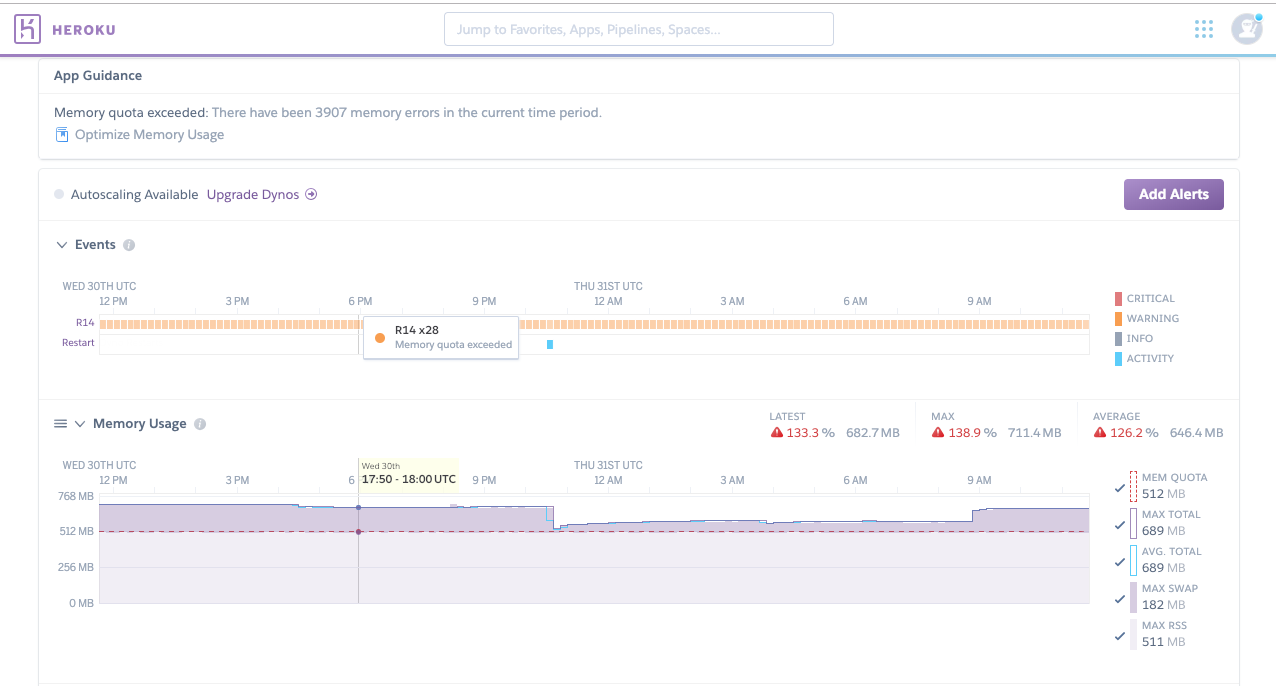
Task: Click the blue restart activity marker
Action: (x=550, y=344)
